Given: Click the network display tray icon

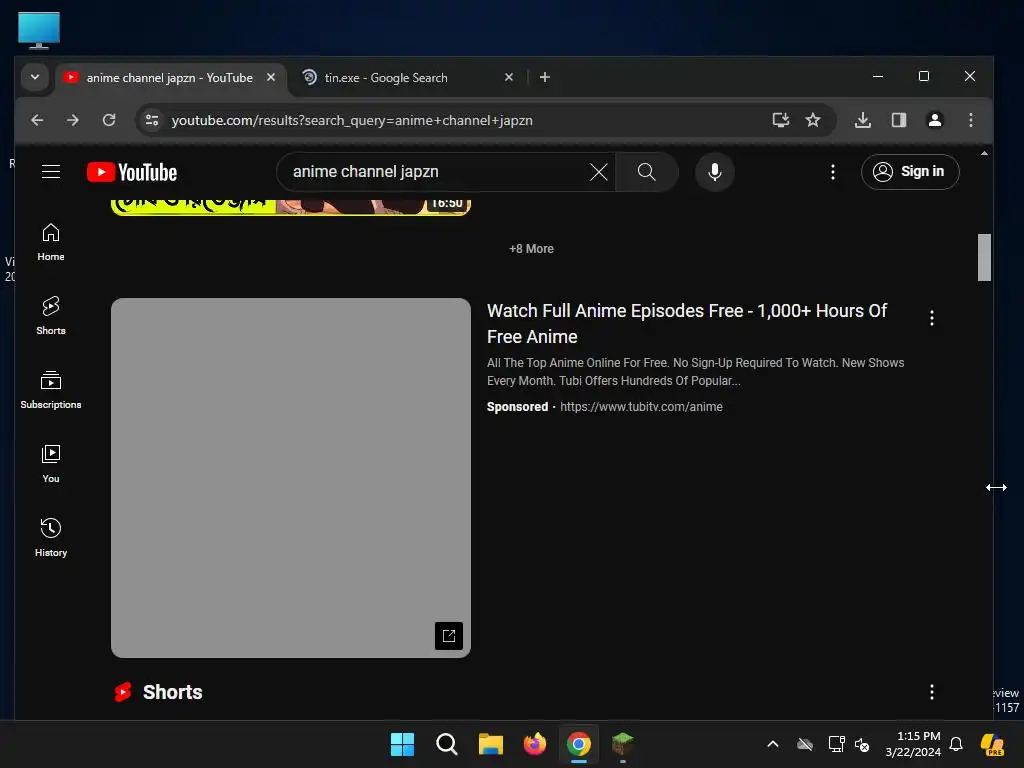Looking at the screenshot, I should [836, 744].
